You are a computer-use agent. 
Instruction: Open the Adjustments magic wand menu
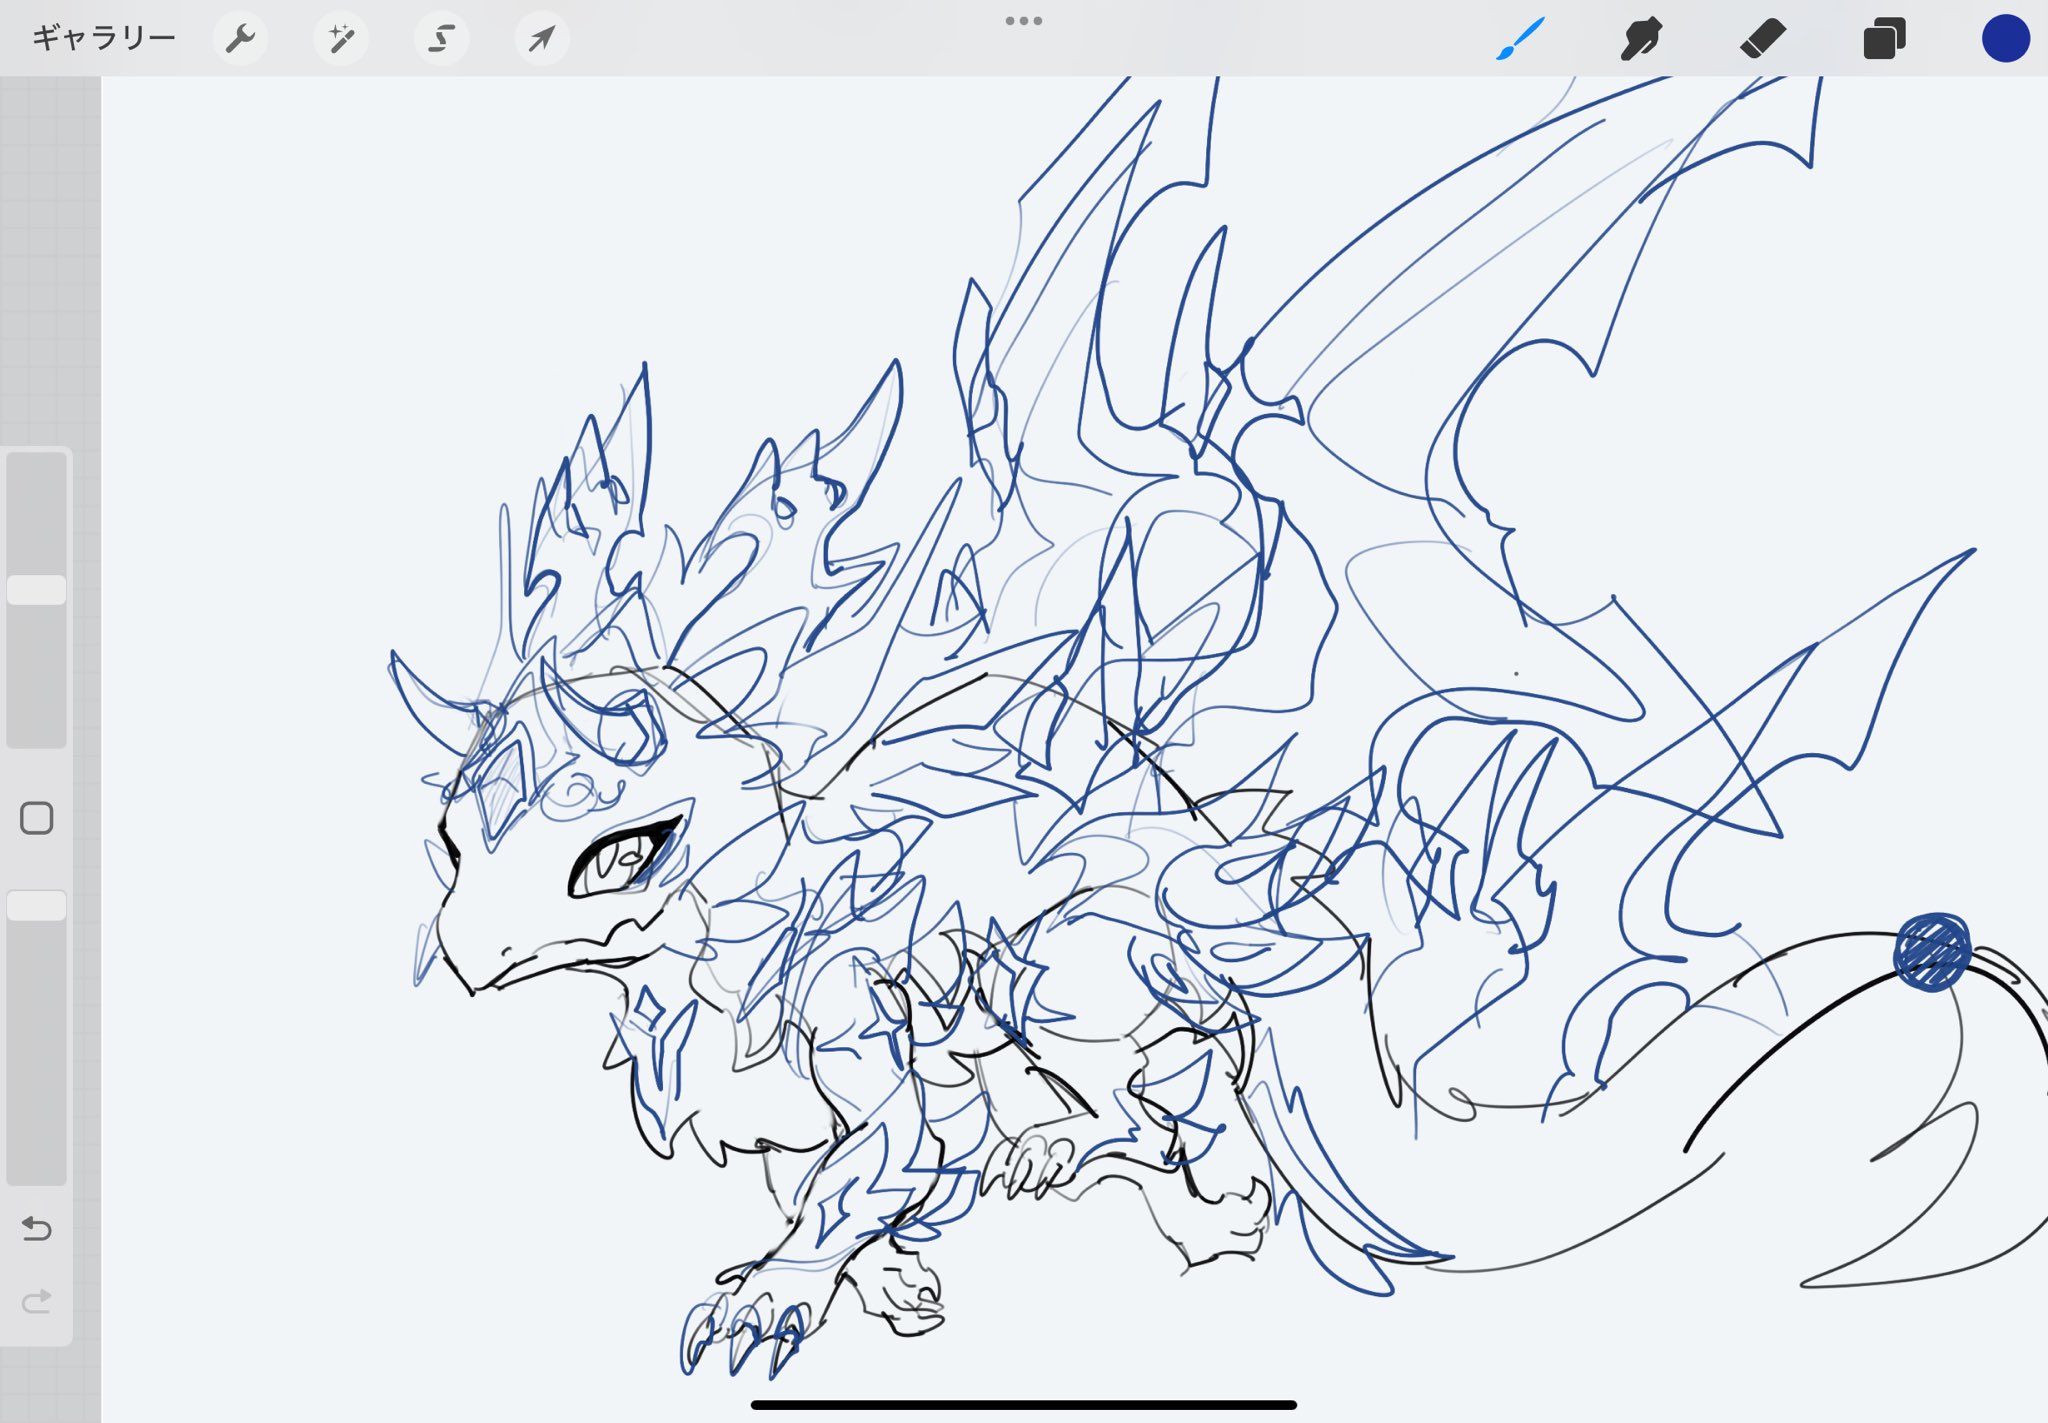pyautogui.click(x=341, y=39)
